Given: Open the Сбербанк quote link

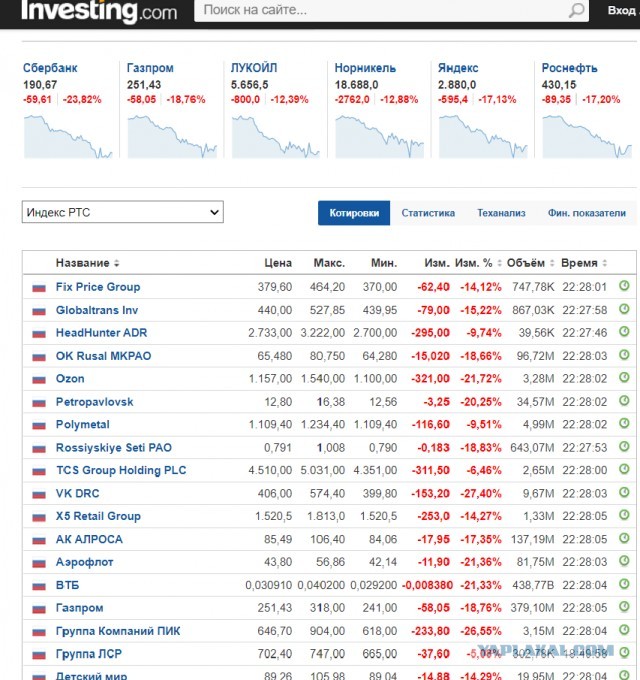Looking at the screenshot, I should [x=50, y=68].
